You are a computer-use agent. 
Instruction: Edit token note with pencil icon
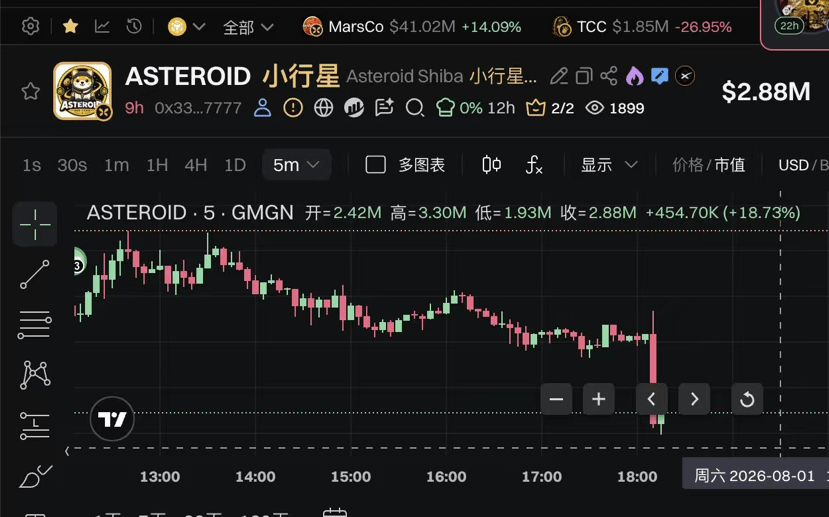[558, 76]
